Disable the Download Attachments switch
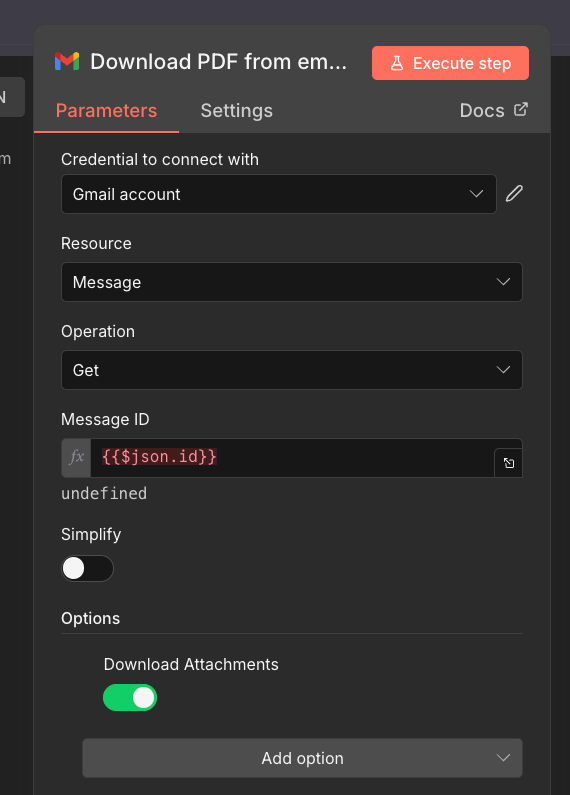 pyautogui.click(x=130, y=698)
